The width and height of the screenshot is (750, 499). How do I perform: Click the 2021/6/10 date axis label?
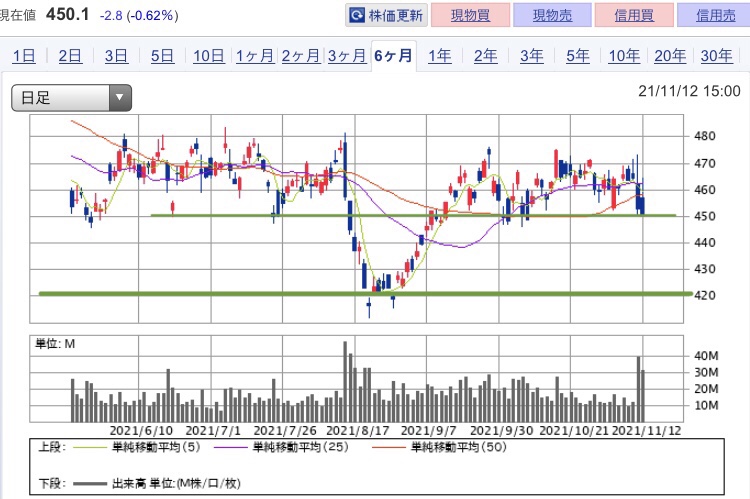pos(141,430)
